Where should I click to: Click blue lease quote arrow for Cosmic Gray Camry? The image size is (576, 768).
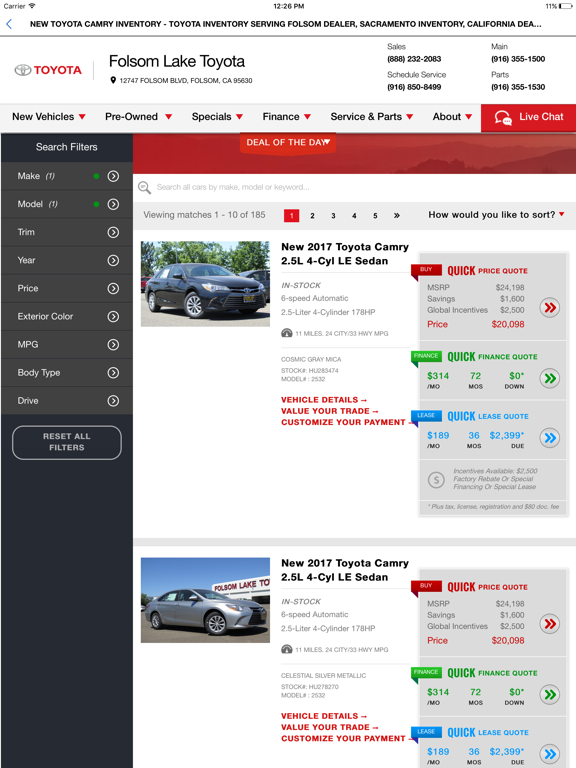550,438
